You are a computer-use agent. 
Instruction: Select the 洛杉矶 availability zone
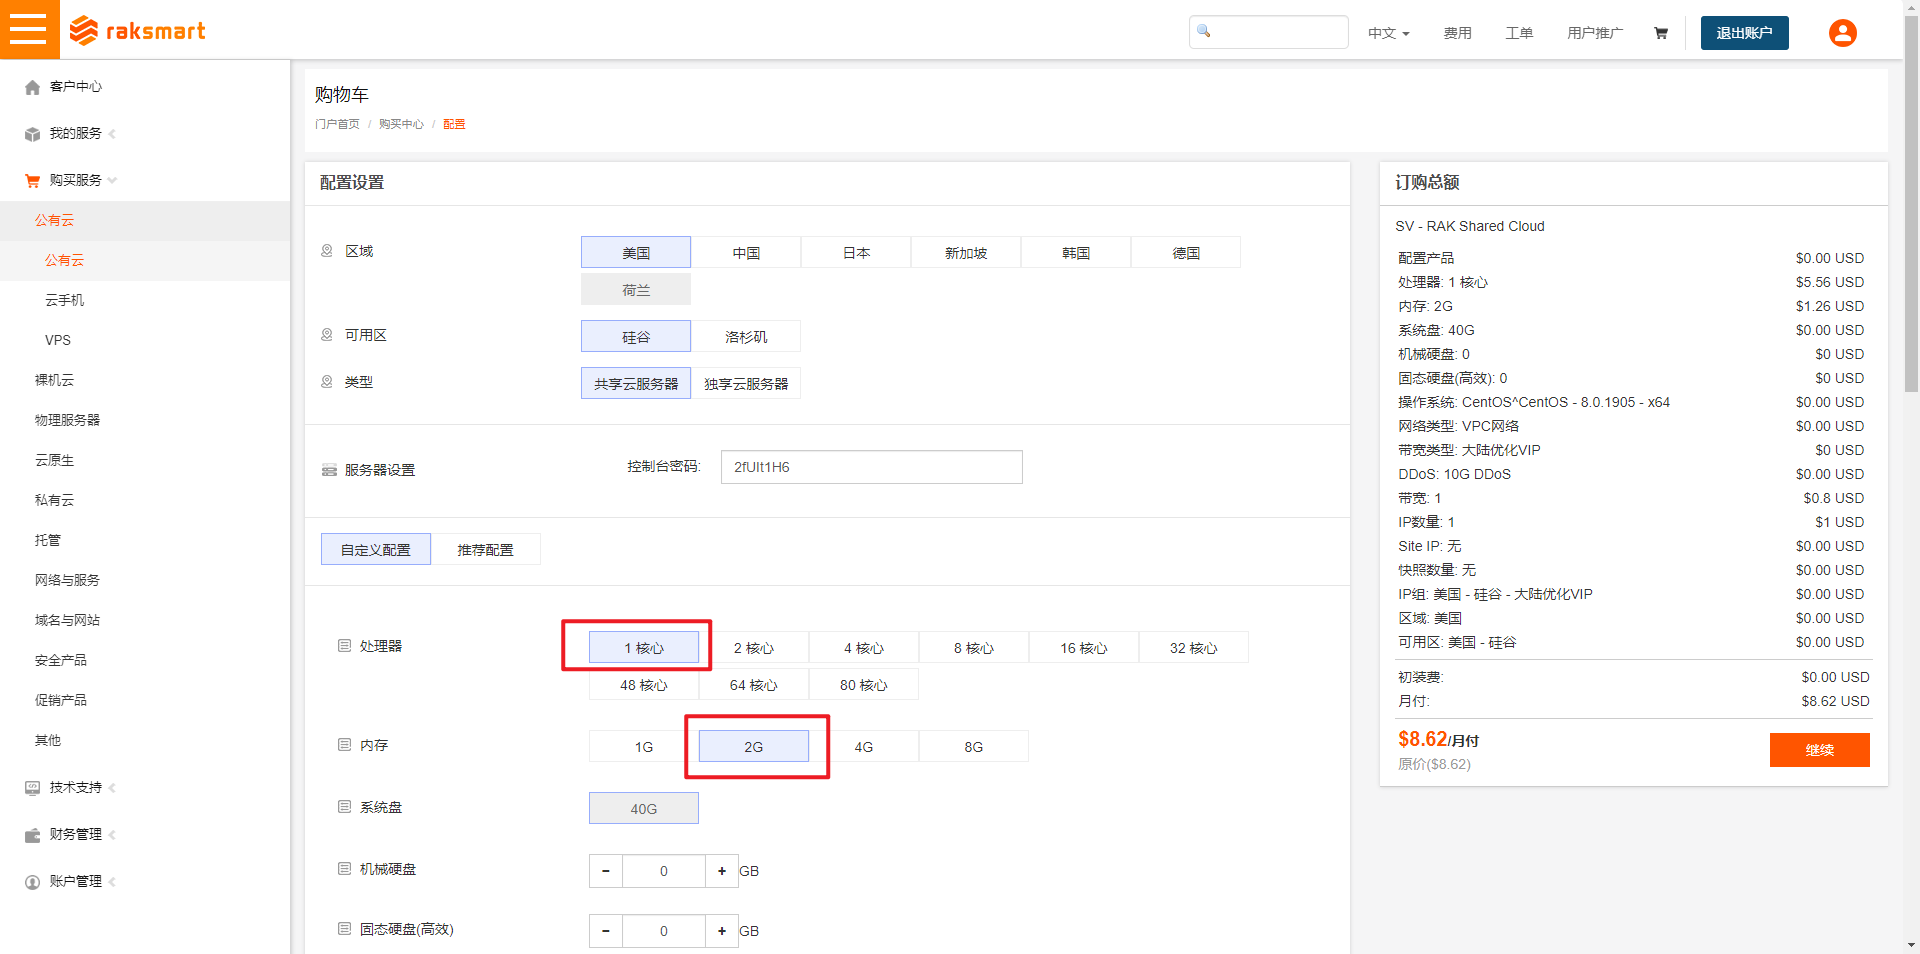[x=746, y=336]
